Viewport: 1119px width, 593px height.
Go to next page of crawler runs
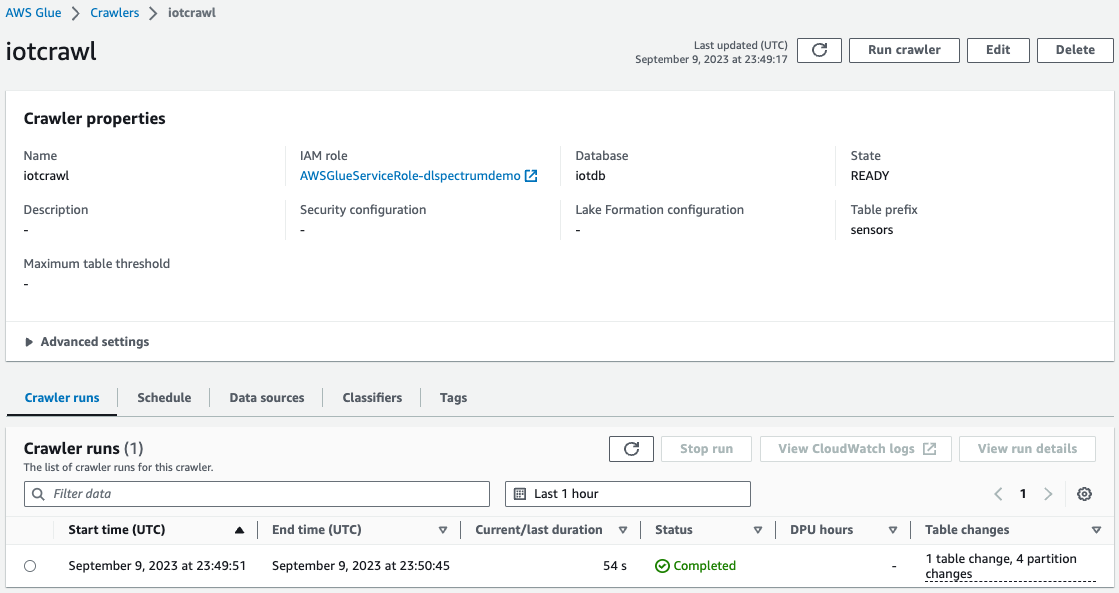tap(1048, 494)
